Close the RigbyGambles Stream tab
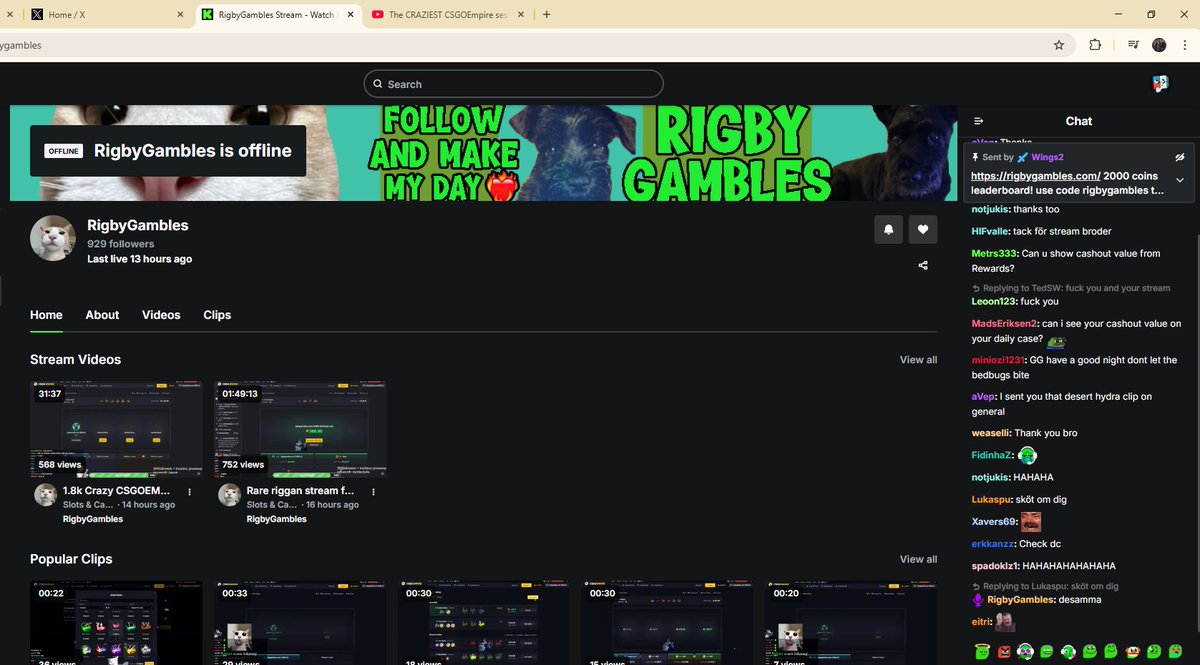 click(349, 14)
